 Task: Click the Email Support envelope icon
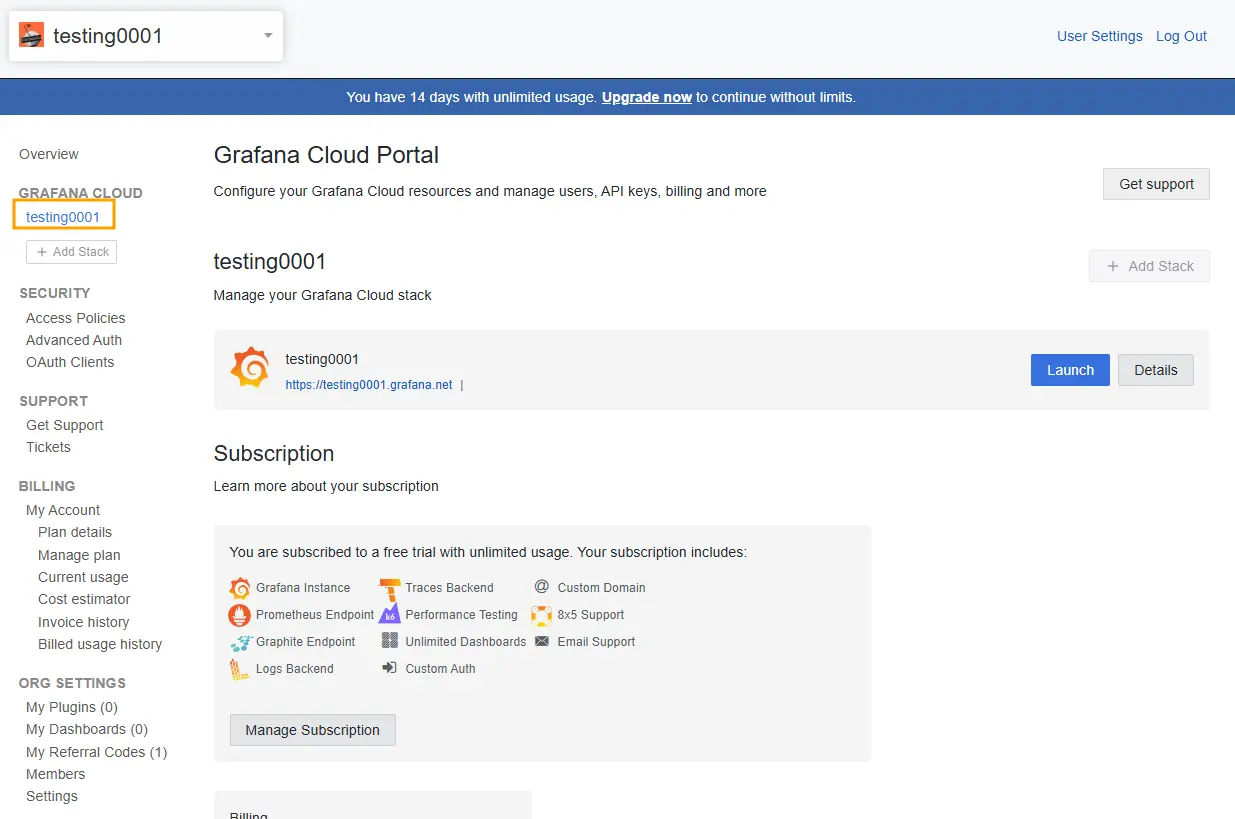coord(542,641)
